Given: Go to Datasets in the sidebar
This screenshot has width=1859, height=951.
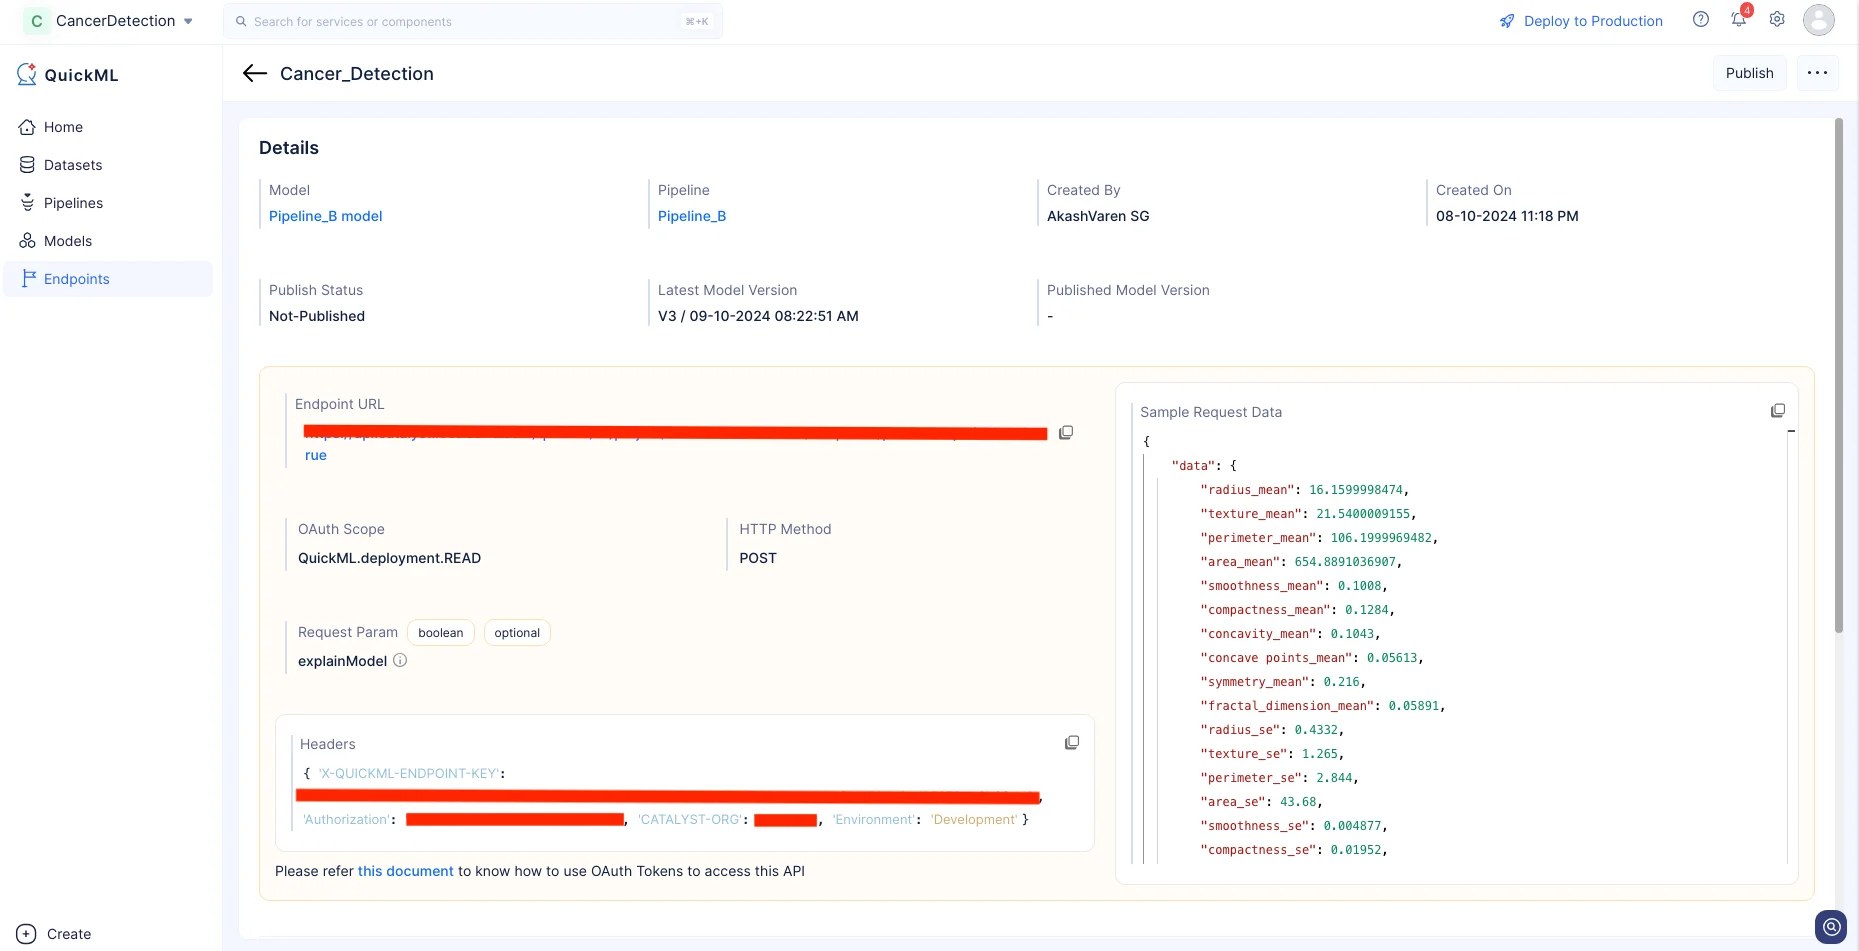Looking at the screenshot, I should (72, 165).
